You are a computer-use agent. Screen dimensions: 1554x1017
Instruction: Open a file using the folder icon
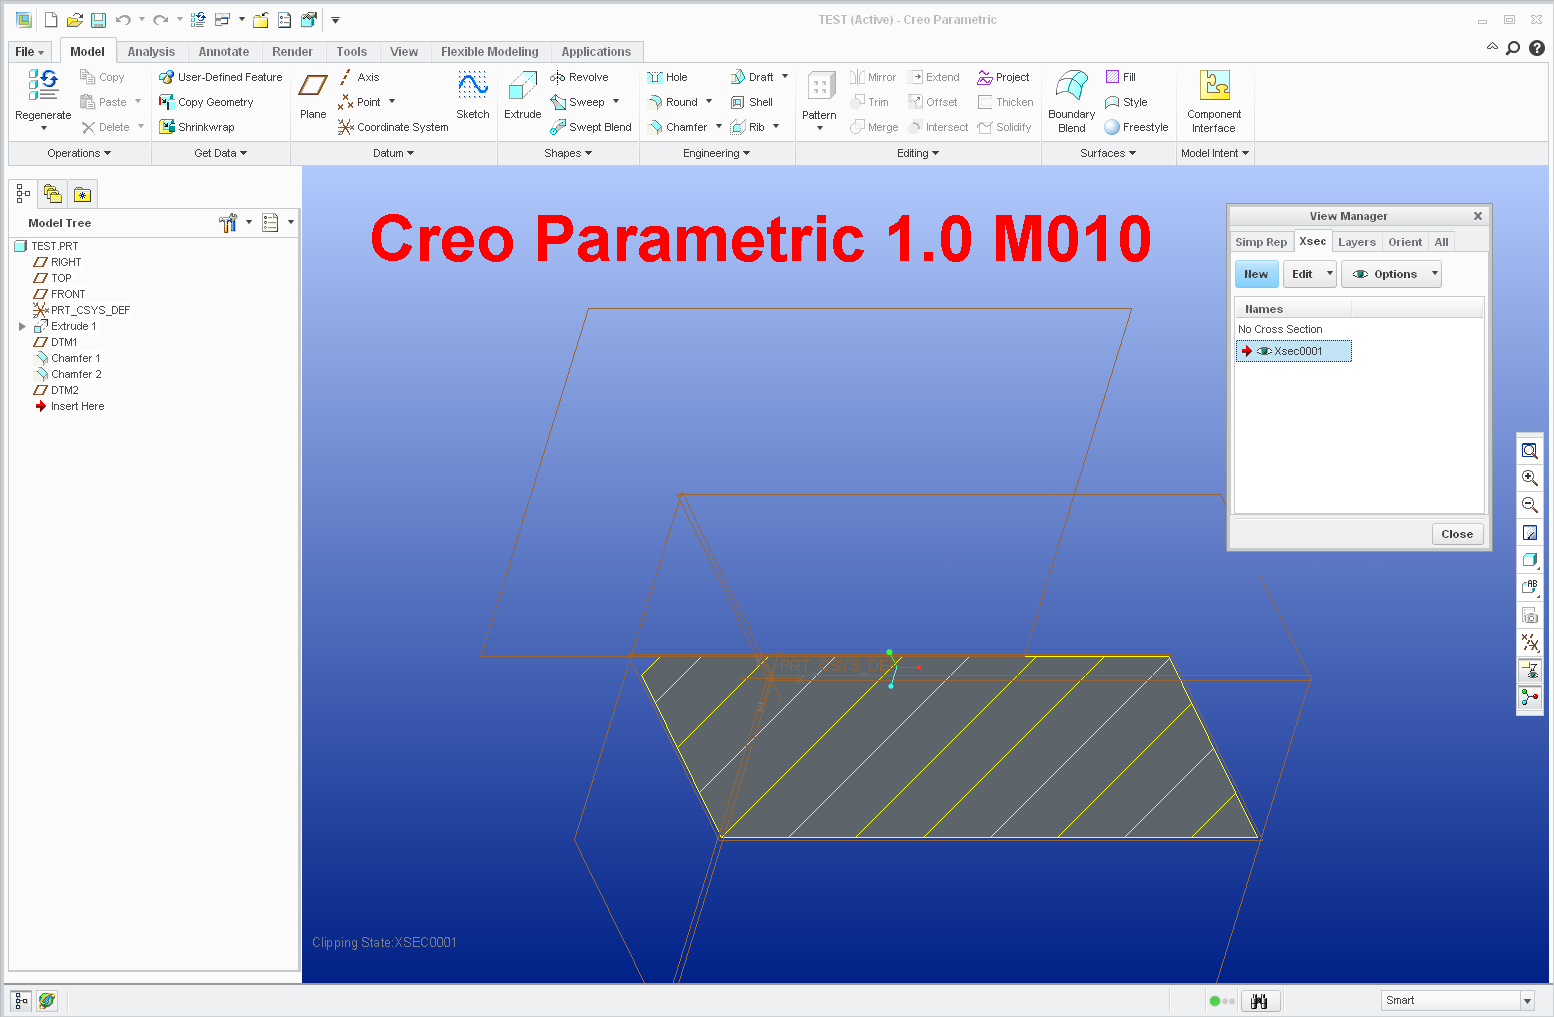tap(75, 20)
